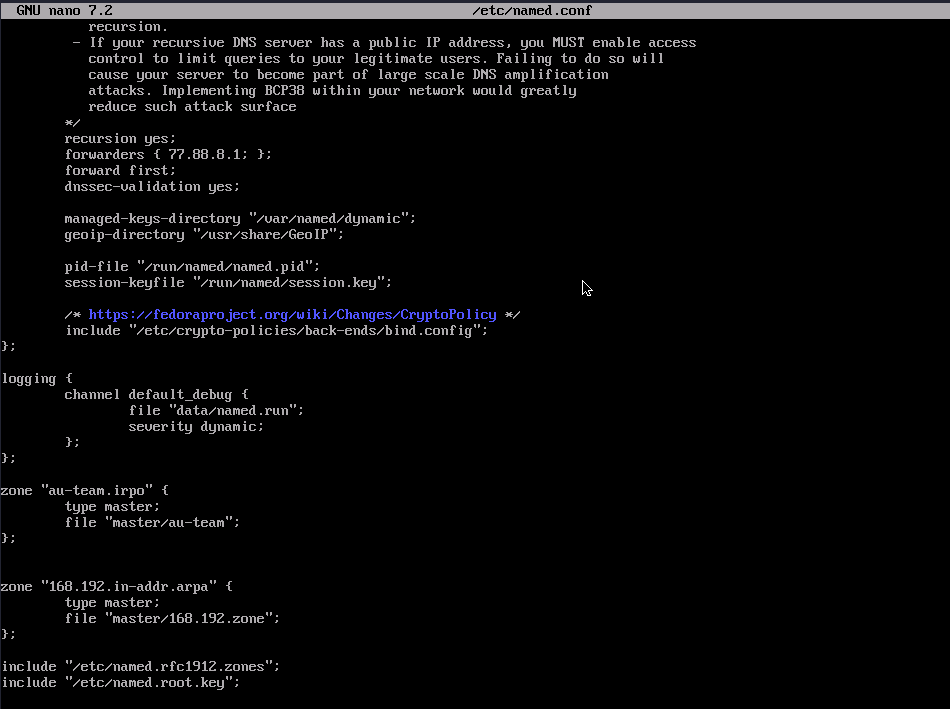Place cursor on the pid-file line
Viewport: 950px width, 709px height.
[192, 267]
